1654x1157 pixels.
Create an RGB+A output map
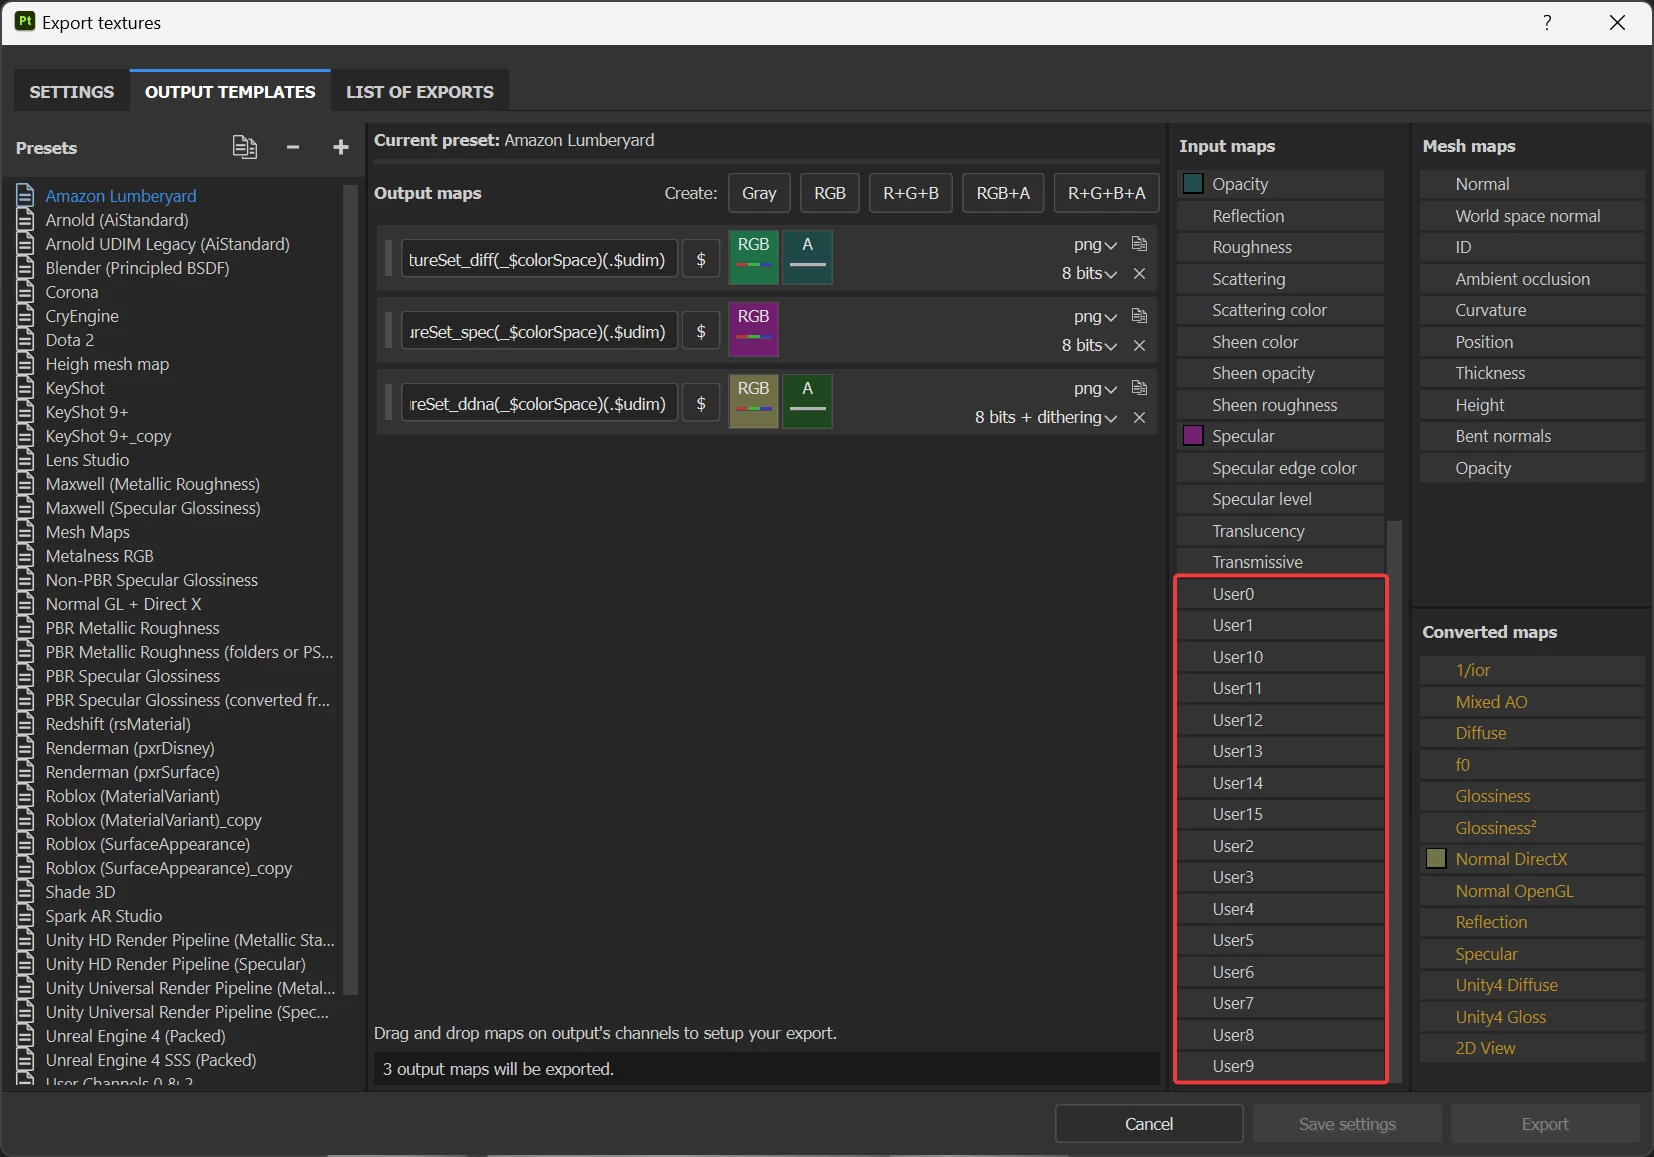point(1003,193)
